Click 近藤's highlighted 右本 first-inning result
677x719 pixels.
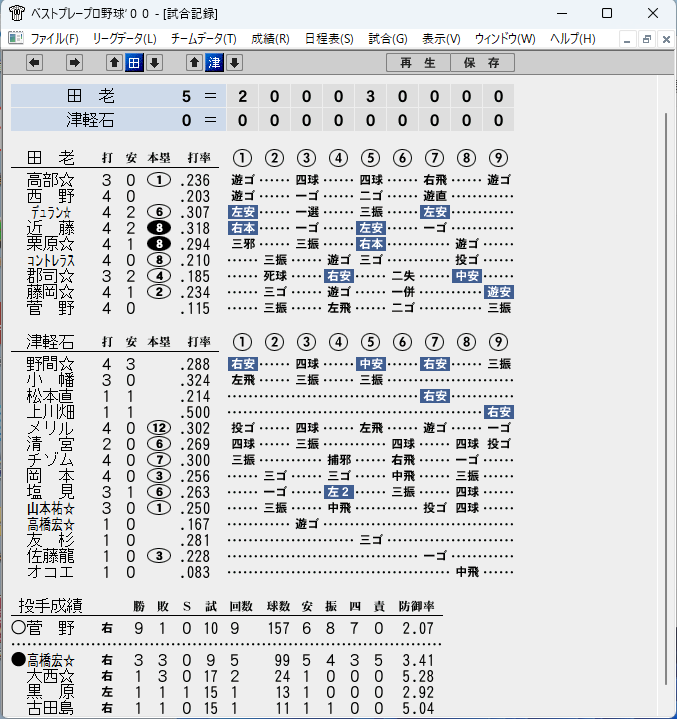(x=243, y=228)
